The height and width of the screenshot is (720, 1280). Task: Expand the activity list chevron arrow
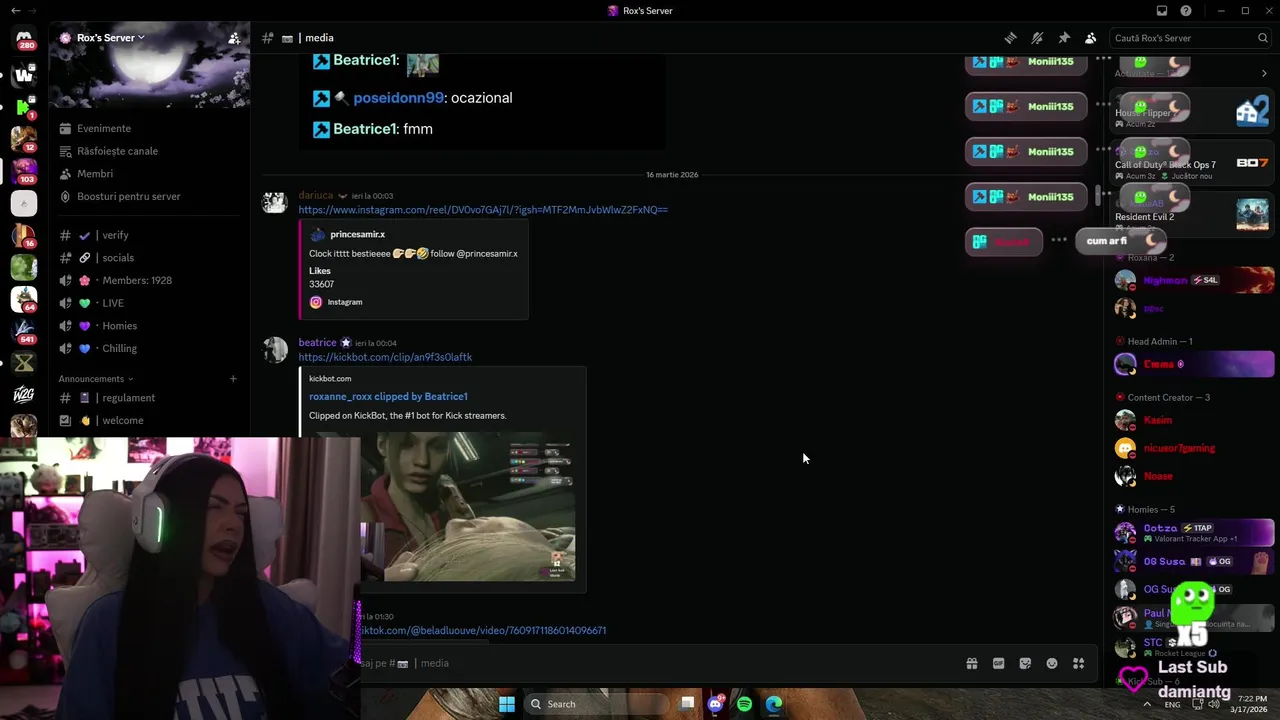tap(1264, 73)
